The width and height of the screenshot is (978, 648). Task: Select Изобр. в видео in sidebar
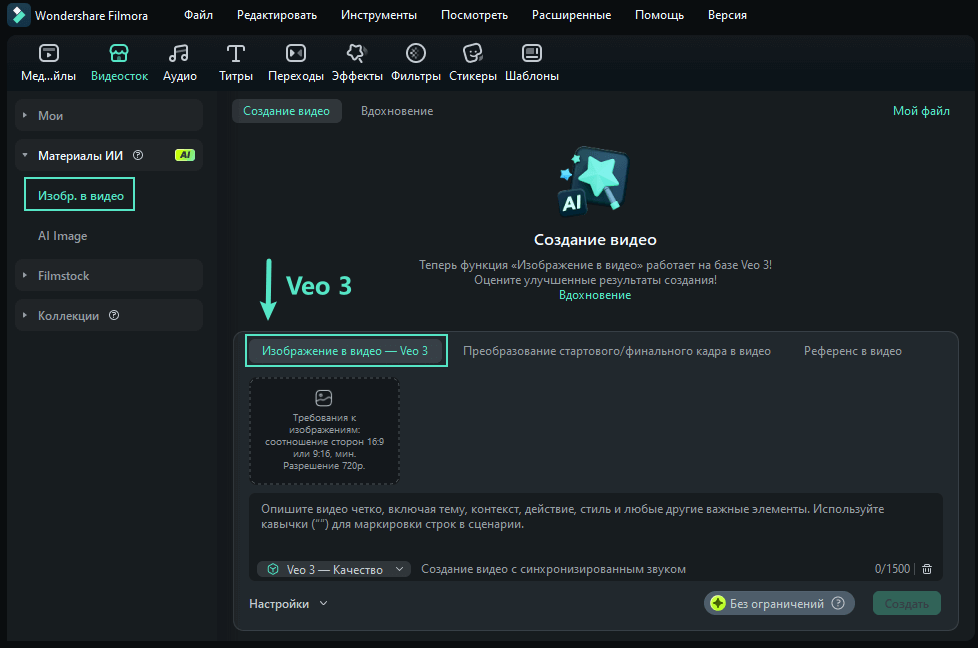(x=80, y=195)
